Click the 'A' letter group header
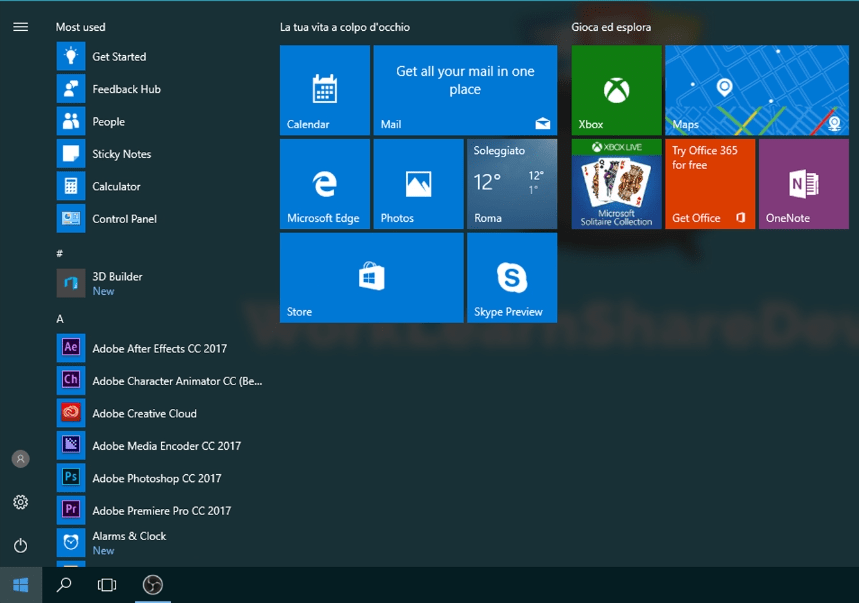This screenshot has height=603, width=859. pos(60,319)
